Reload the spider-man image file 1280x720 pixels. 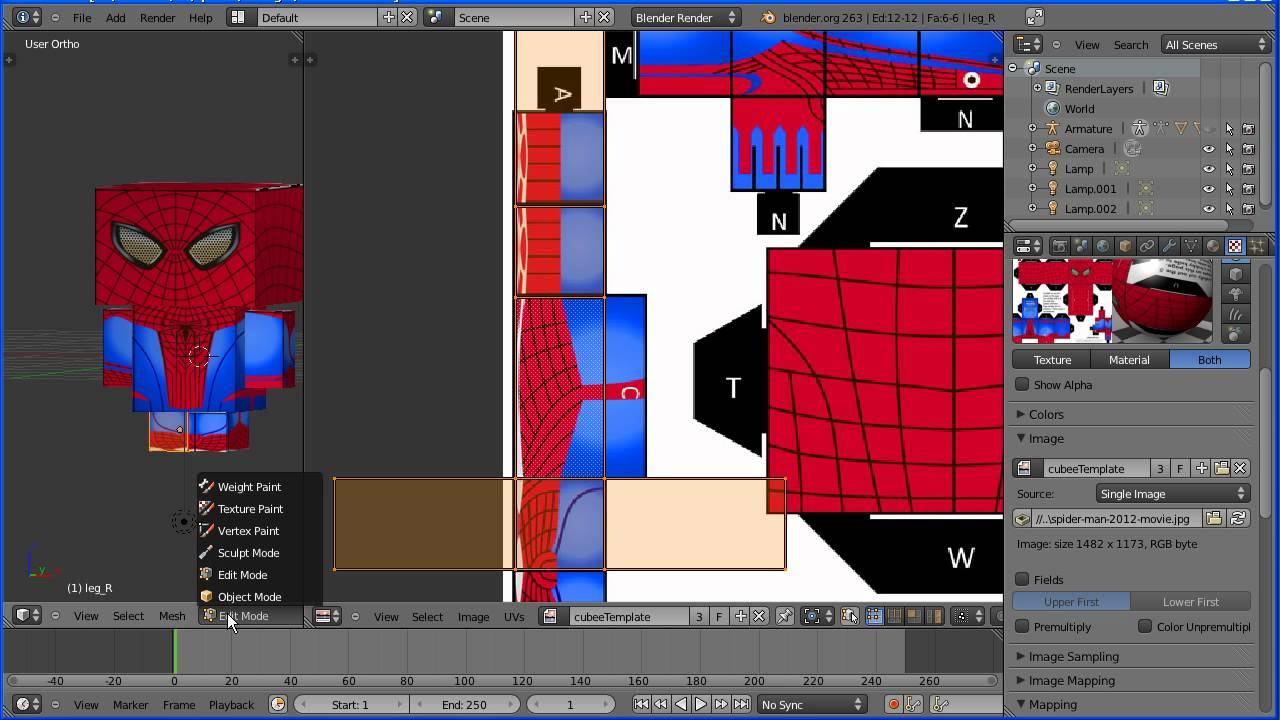[x=1238, y=519]
